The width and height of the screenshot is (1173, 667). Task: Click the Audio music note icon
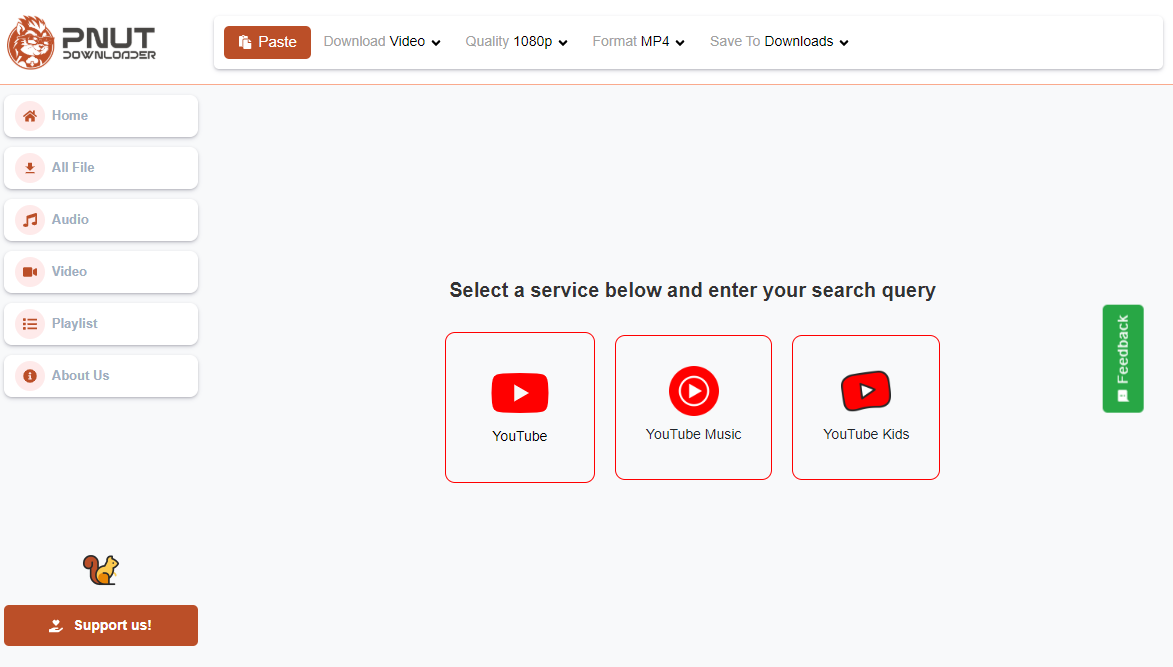click(30, 220)
